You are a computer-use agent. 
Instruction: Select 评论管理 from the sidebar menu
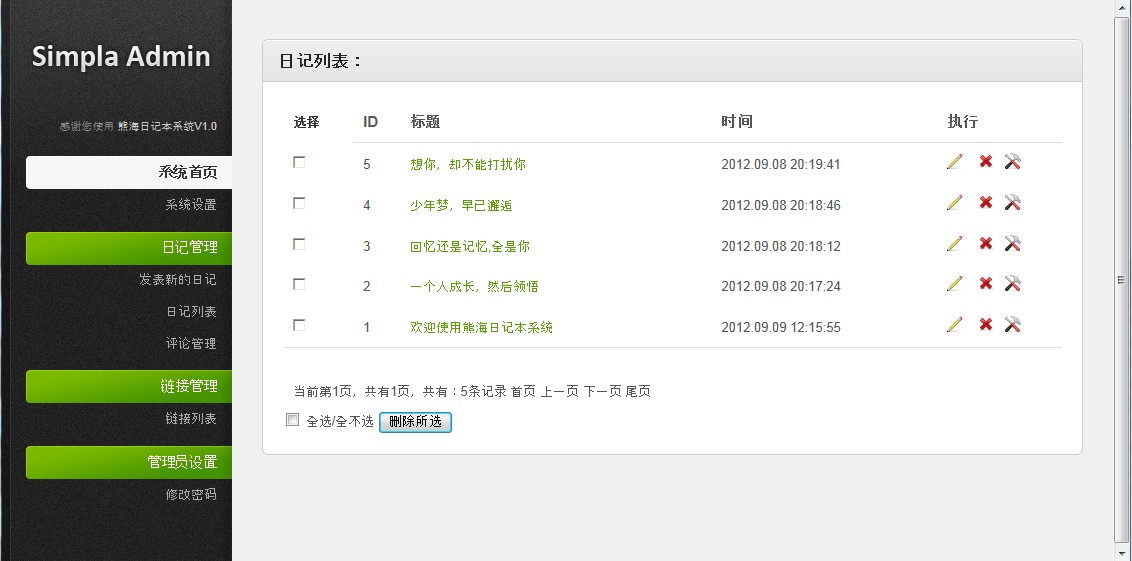pos(191,344)
